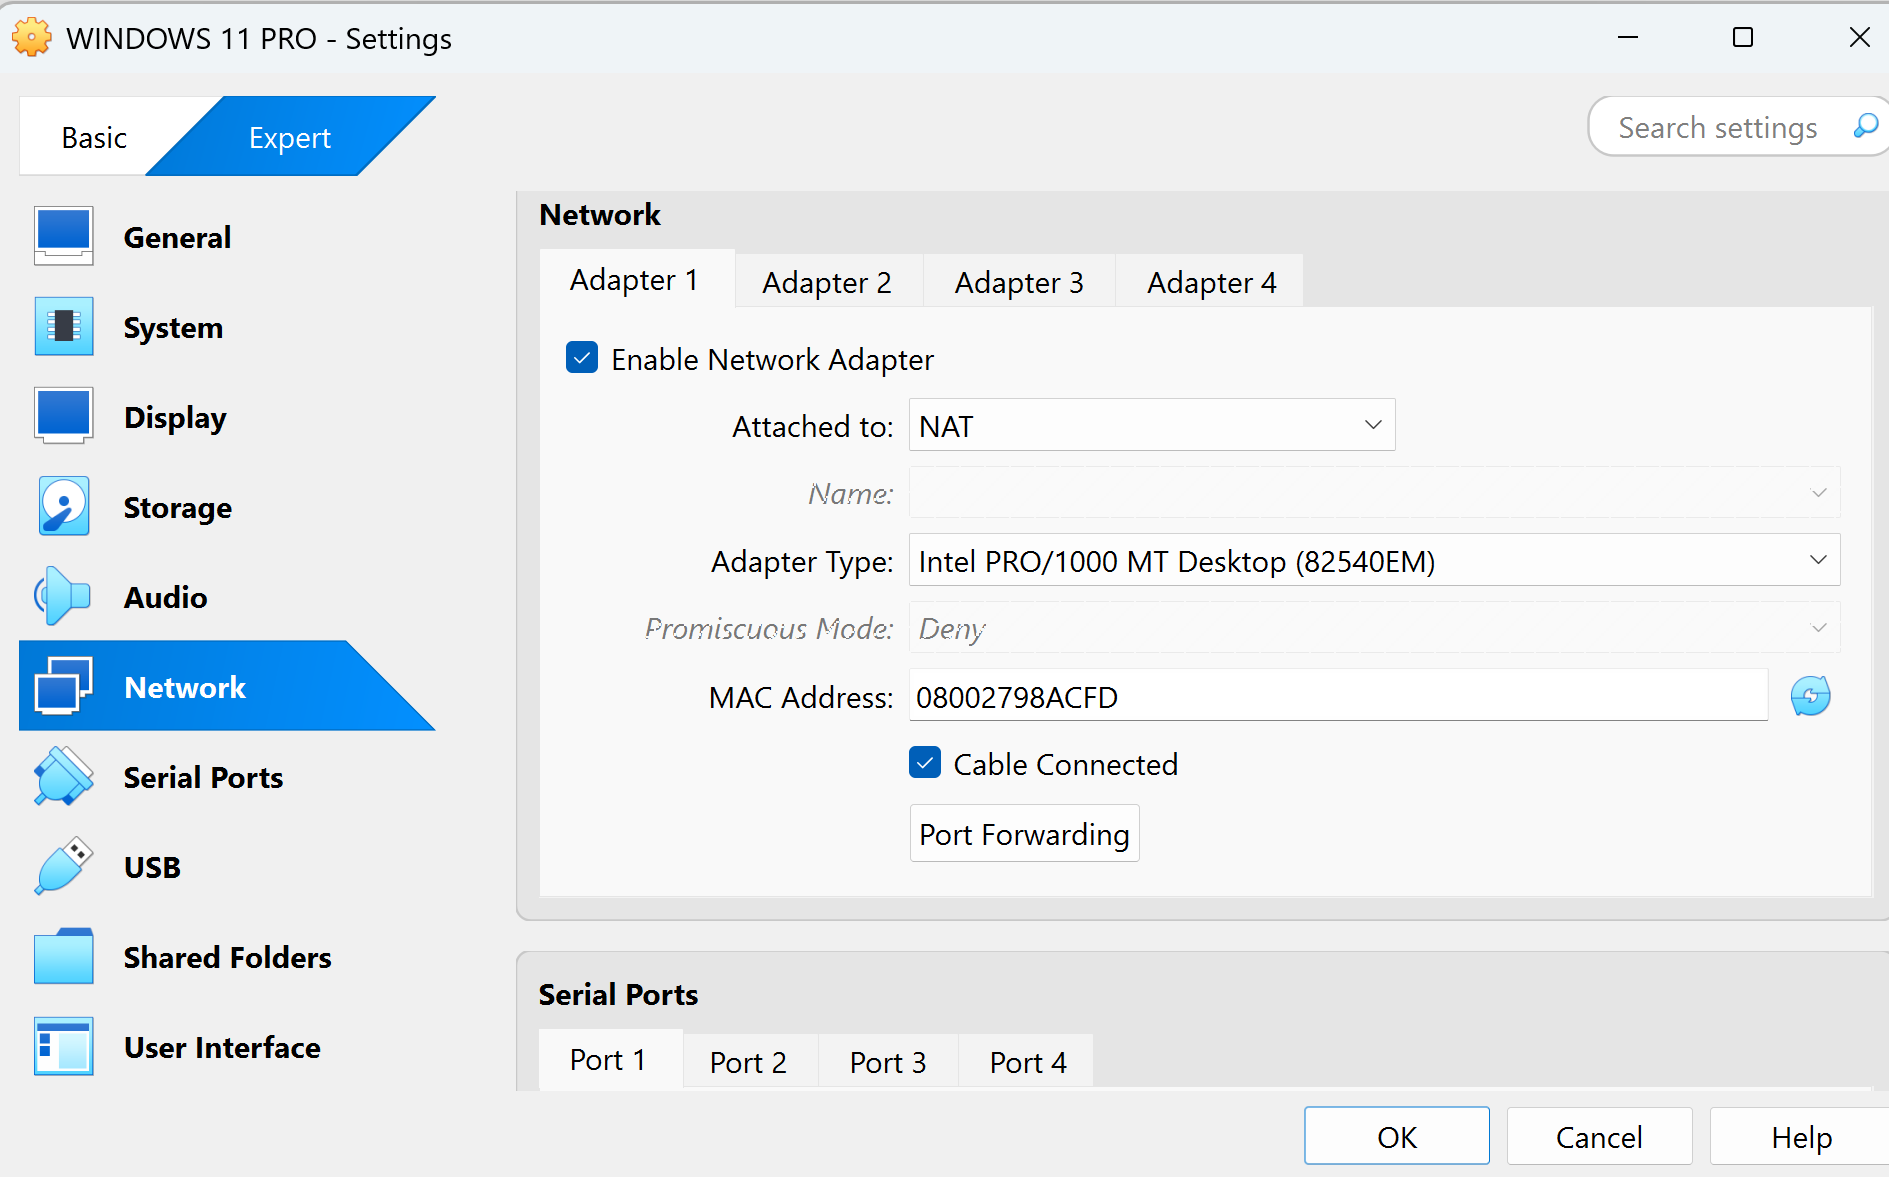The height and width of the screenshot is (1177, 1889).
Task: Click the Display monitor icon
Action: [x=63, y=417]
